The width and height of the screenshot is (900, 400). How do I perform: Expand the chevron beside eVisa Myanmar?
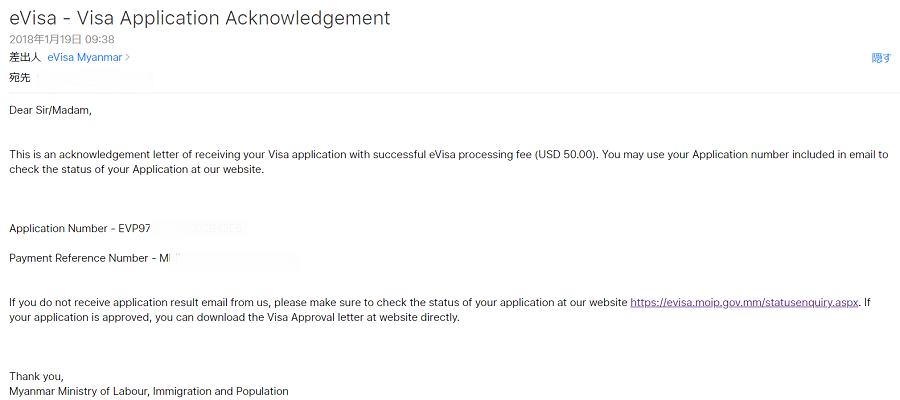tap(128, 58)
